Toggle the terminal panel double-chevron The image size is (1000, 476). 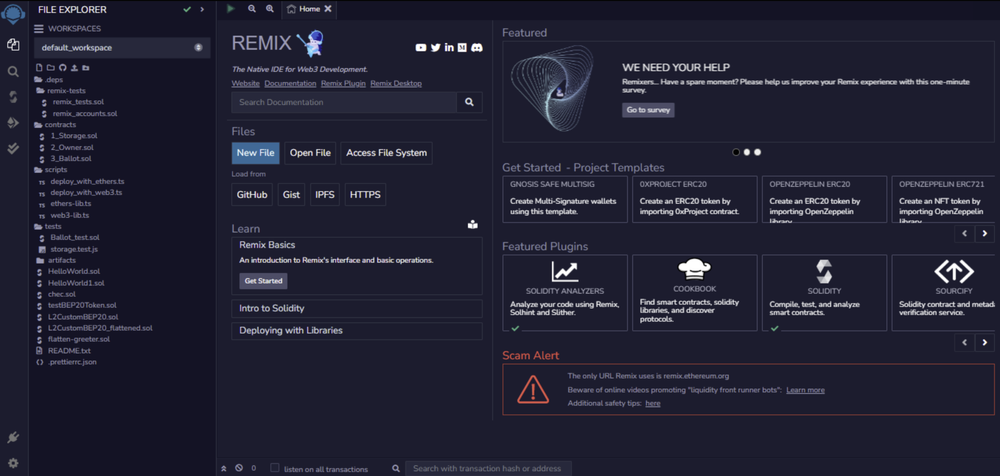coord(224,468)
